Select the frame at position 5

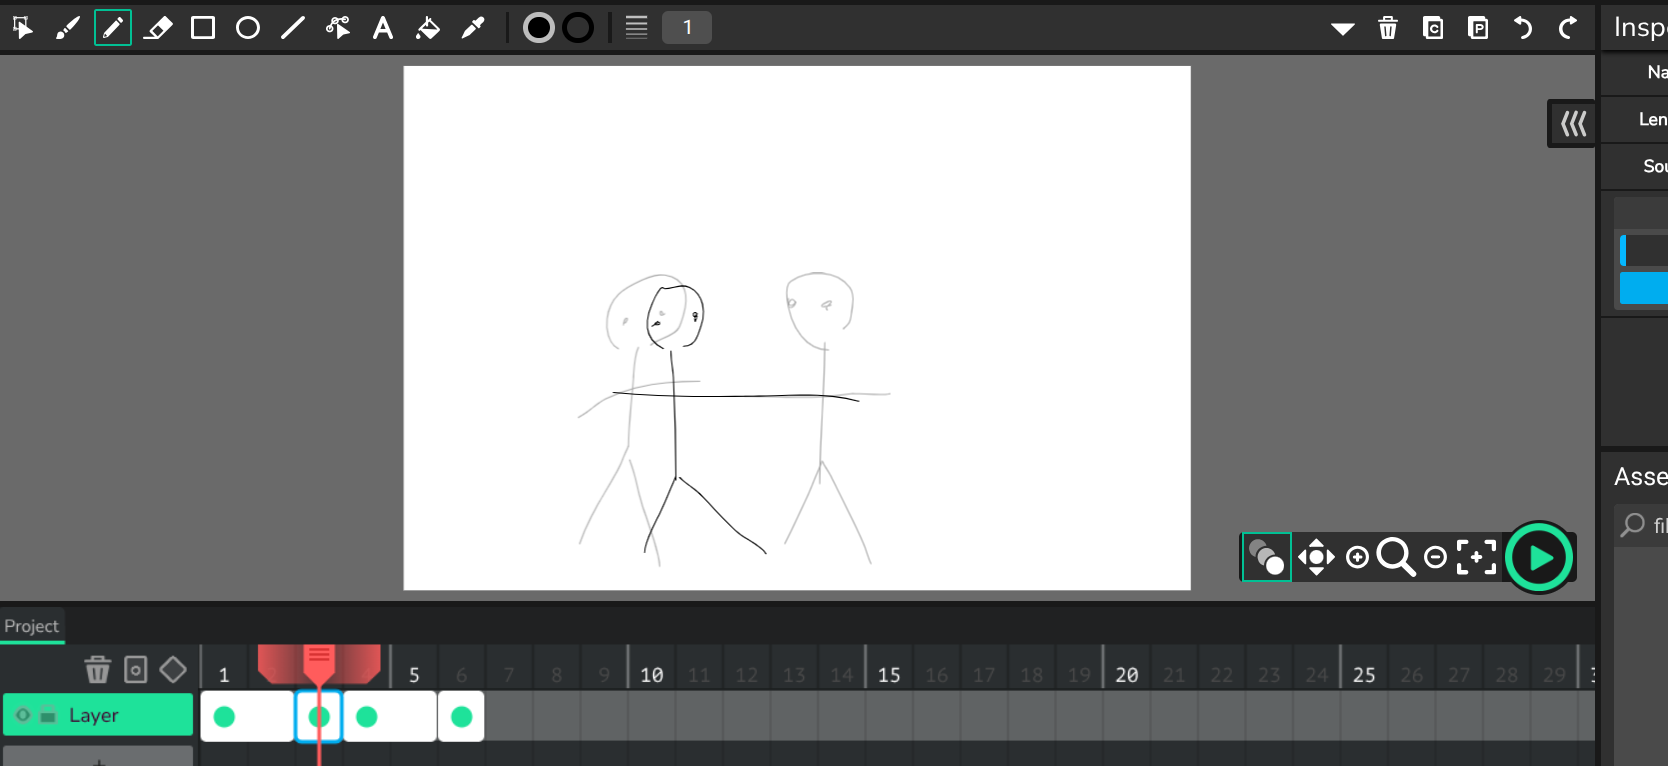(413, 716)
